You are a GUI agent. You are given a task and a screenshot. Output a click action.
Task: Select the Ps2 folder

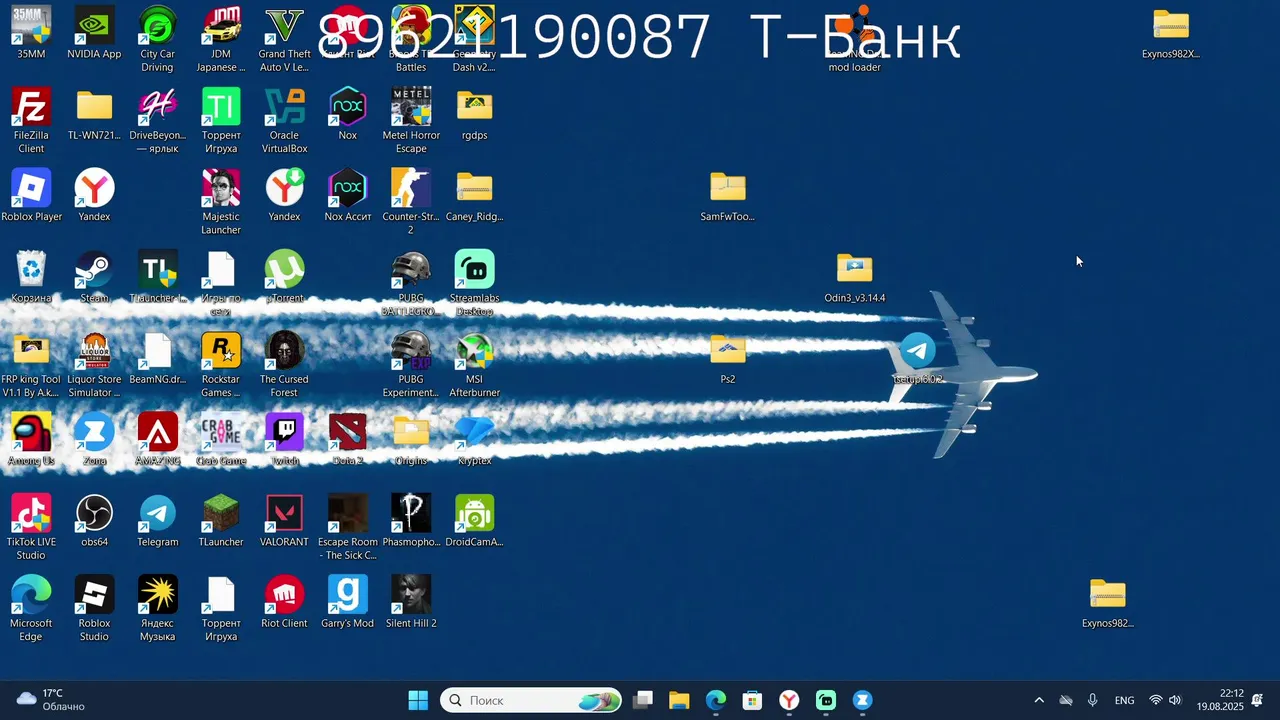(728, 351)
